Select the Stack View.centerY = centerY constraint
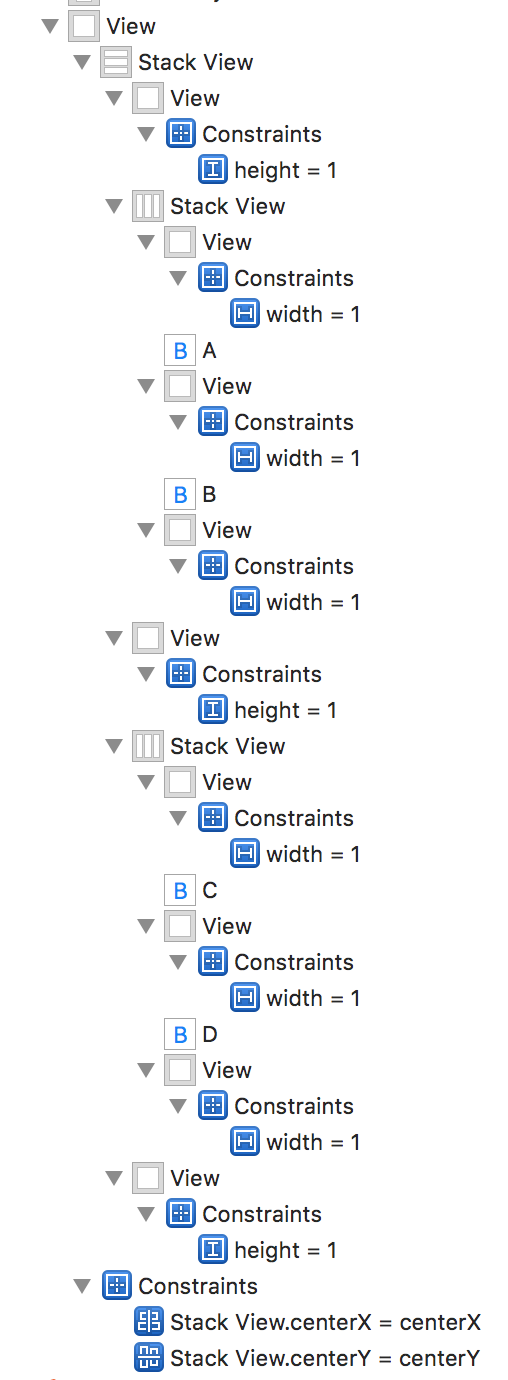This screenshot has width=508, height=1380. point(325,1358)
